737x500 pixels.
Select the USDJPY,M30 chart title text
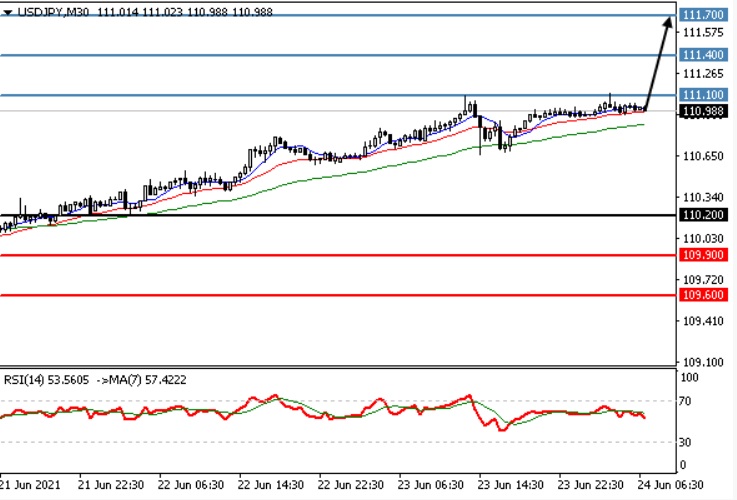point(53,12)
